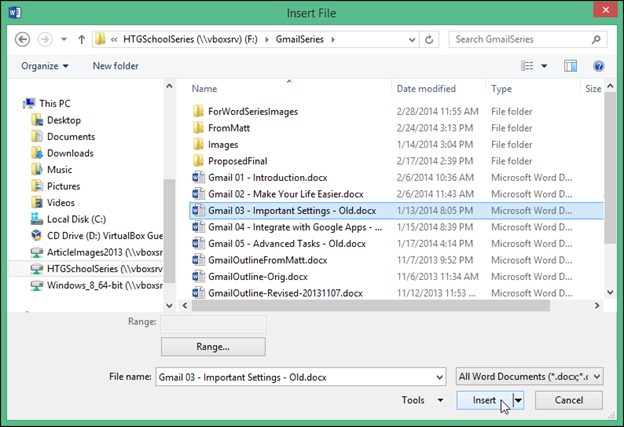
Task: Select Windows_8_64-bit network drive
Action: pyautogui.click(x=97, y=285)
